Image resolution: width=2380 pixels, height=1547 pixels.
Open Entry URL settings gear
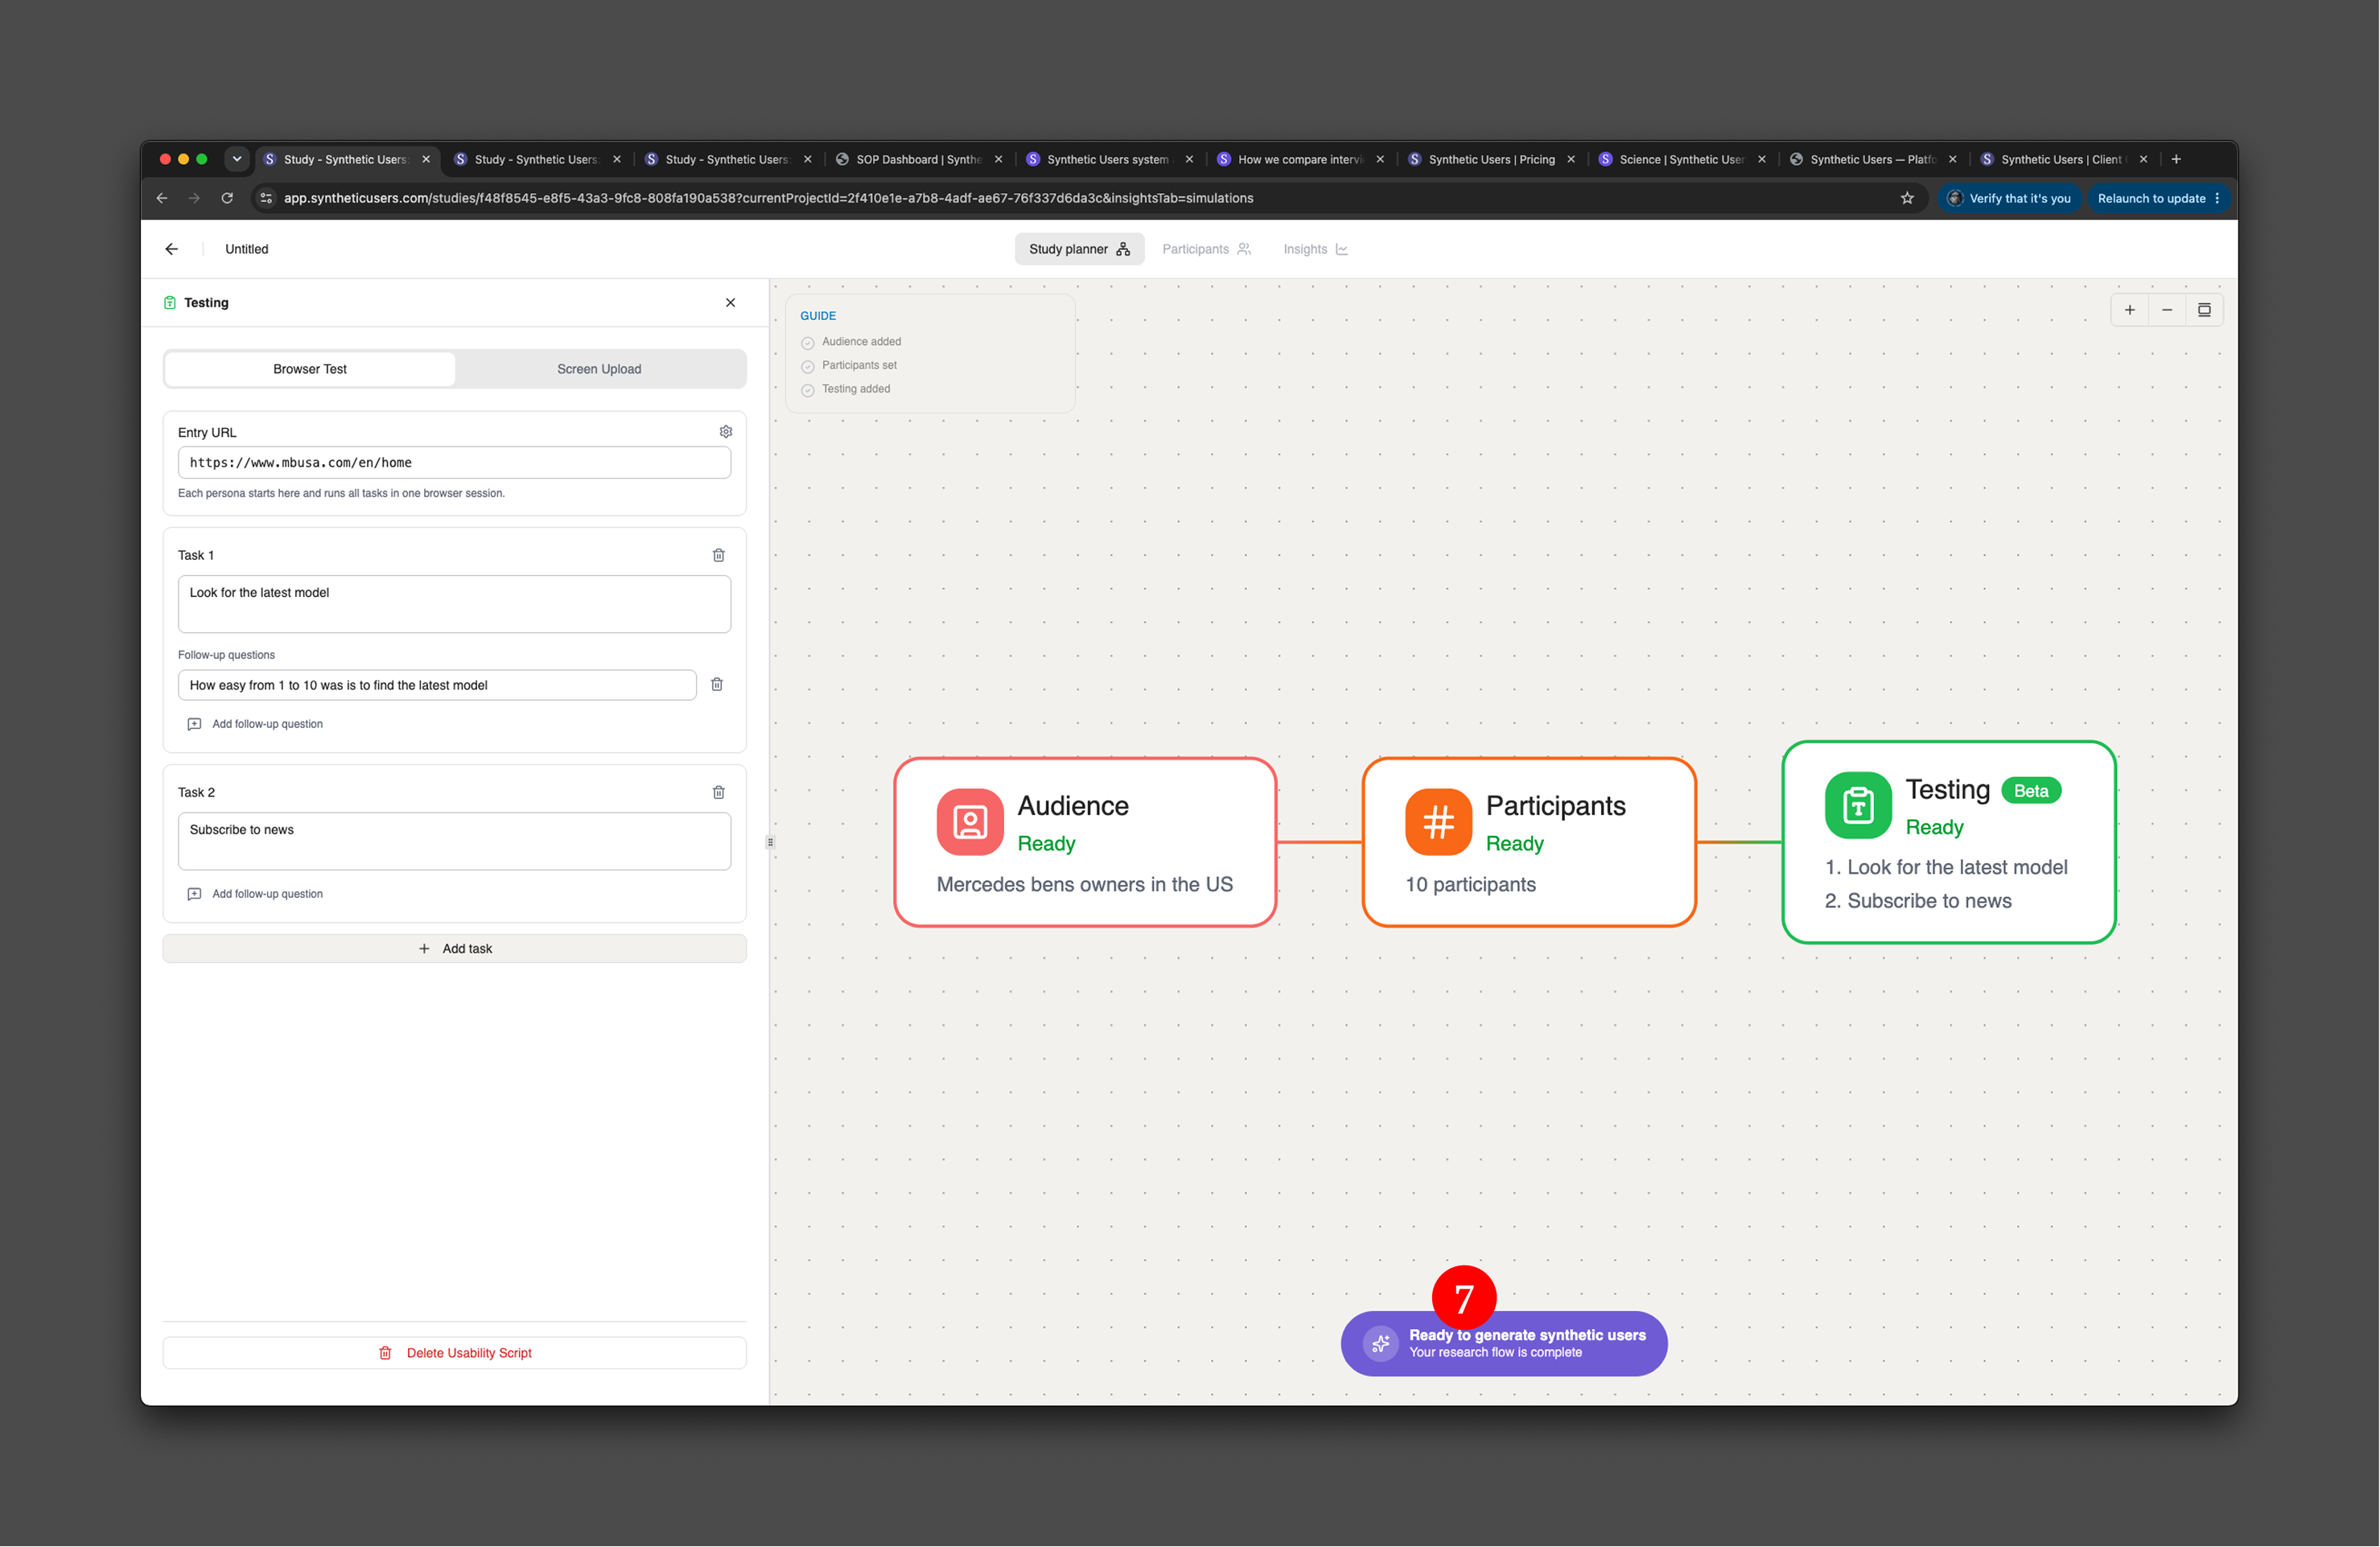point(726,432)
